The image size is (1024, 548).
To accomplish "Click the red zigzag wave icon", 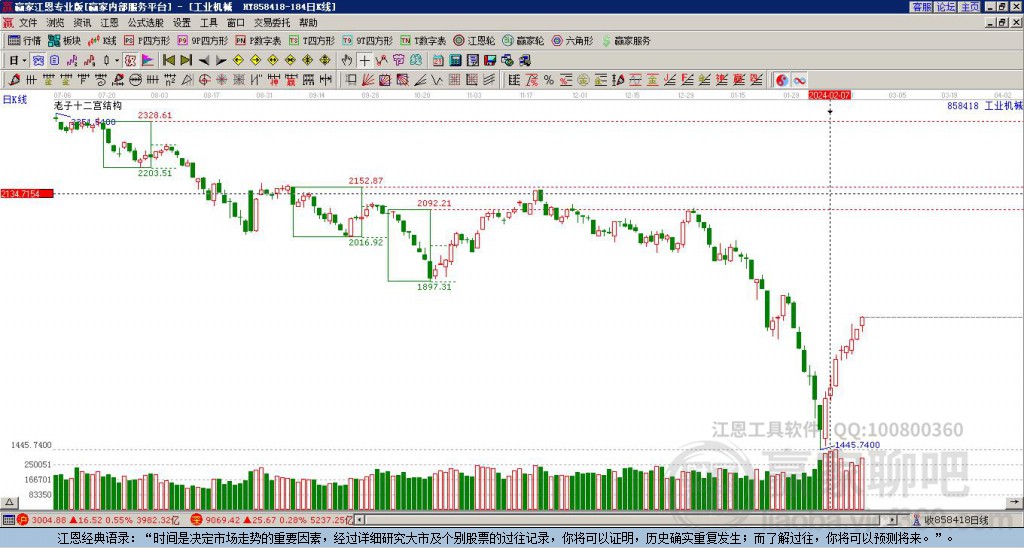I will coord(381,61).
